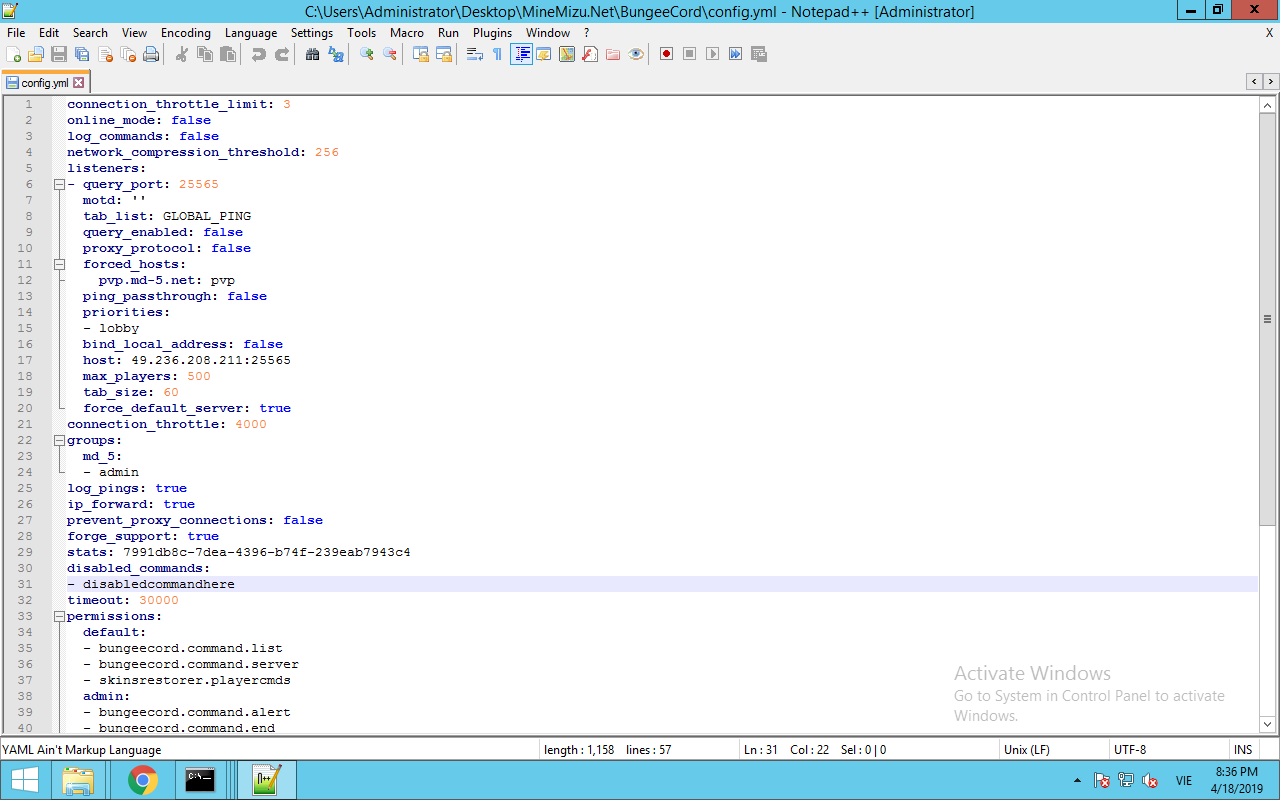Collapse the permissions fold marker on line 33
Screen dimensions: 1280x800
click(59, 616)
